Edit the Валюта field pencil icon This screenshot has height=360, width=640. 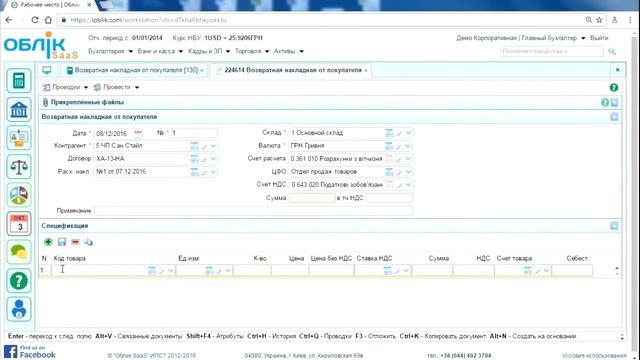tap(399, 146)
